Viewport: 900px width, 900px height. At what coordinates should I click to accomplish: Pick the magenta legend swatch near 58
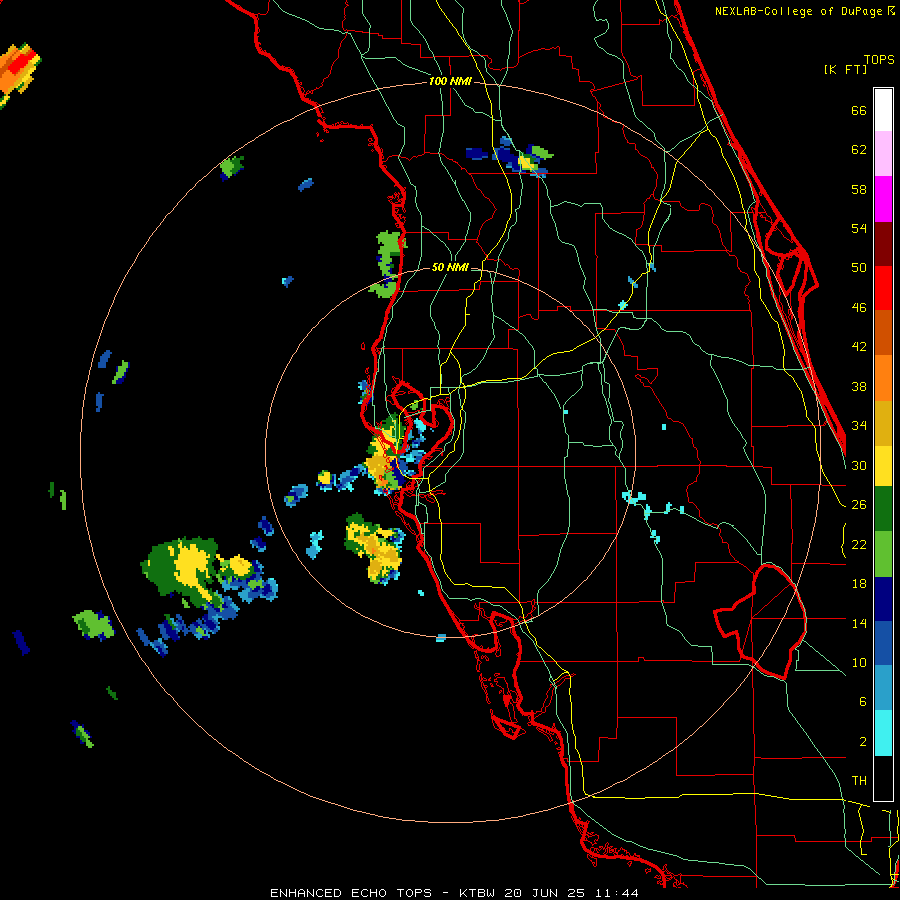pyautogui.click(x=883, y=199)
